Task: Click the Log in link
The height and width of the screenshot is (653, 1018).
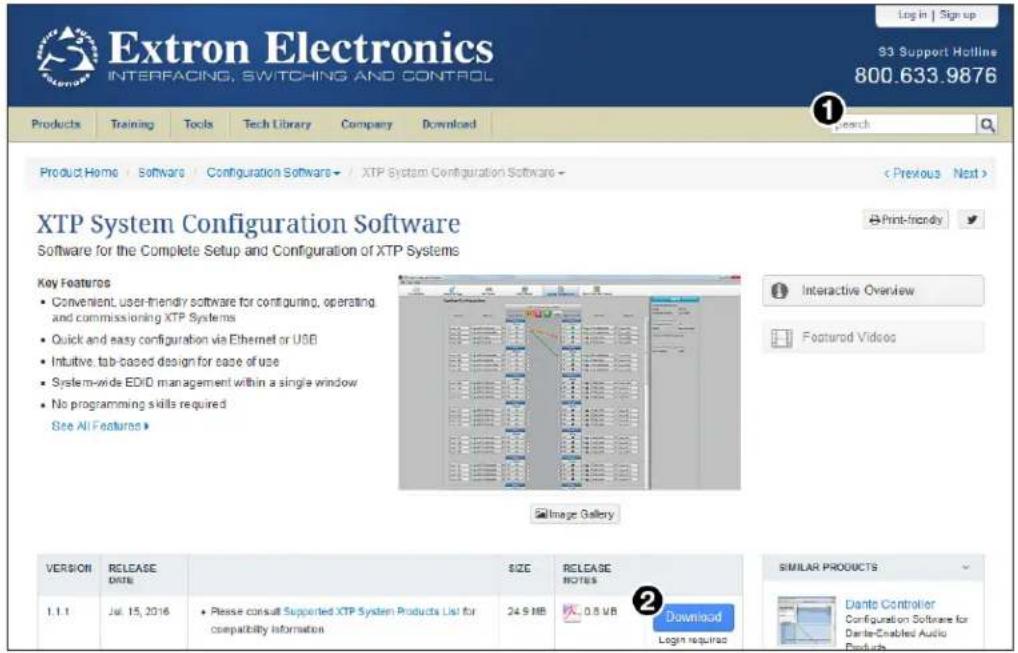Action: coord(912,15)
